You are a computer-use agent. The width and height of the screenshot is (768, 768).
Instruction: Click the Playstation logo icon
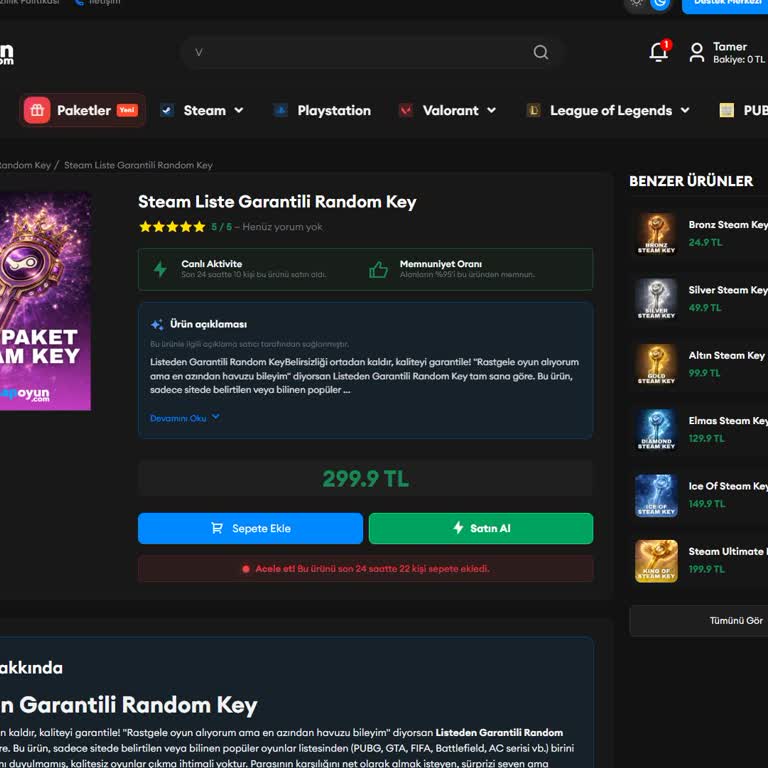point(280,110)
